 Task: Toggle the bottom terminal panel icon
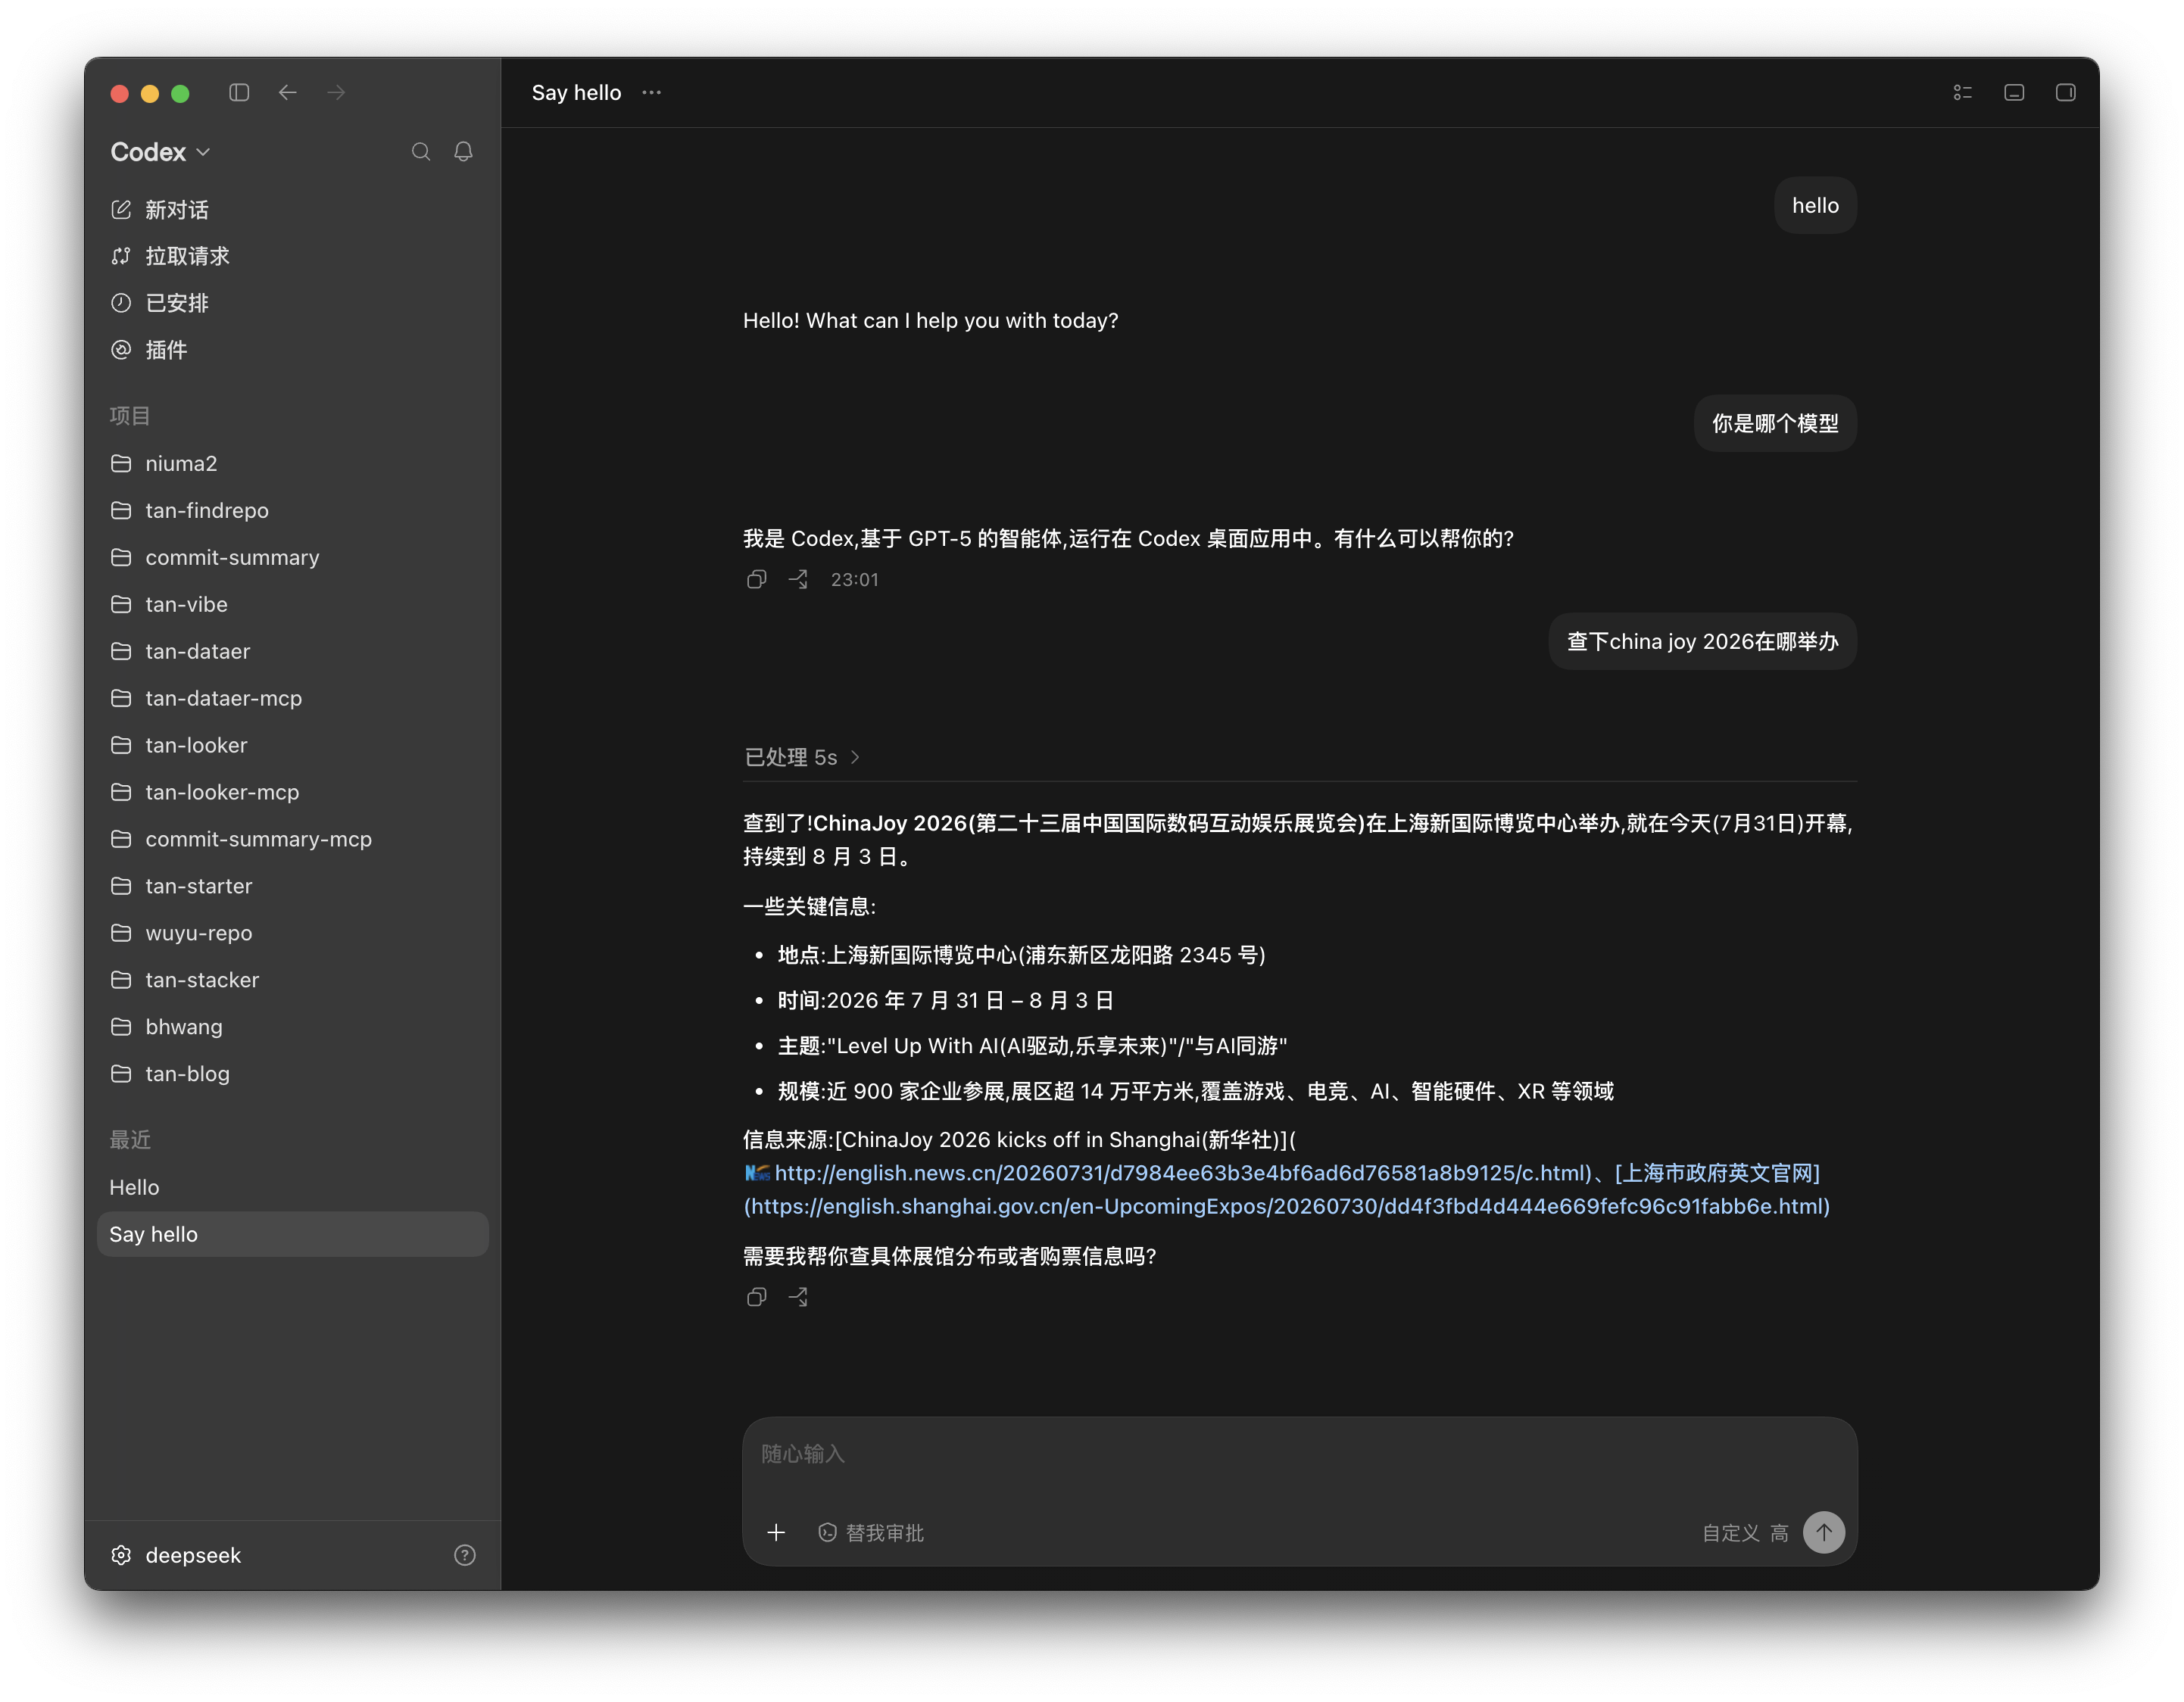2014,93
